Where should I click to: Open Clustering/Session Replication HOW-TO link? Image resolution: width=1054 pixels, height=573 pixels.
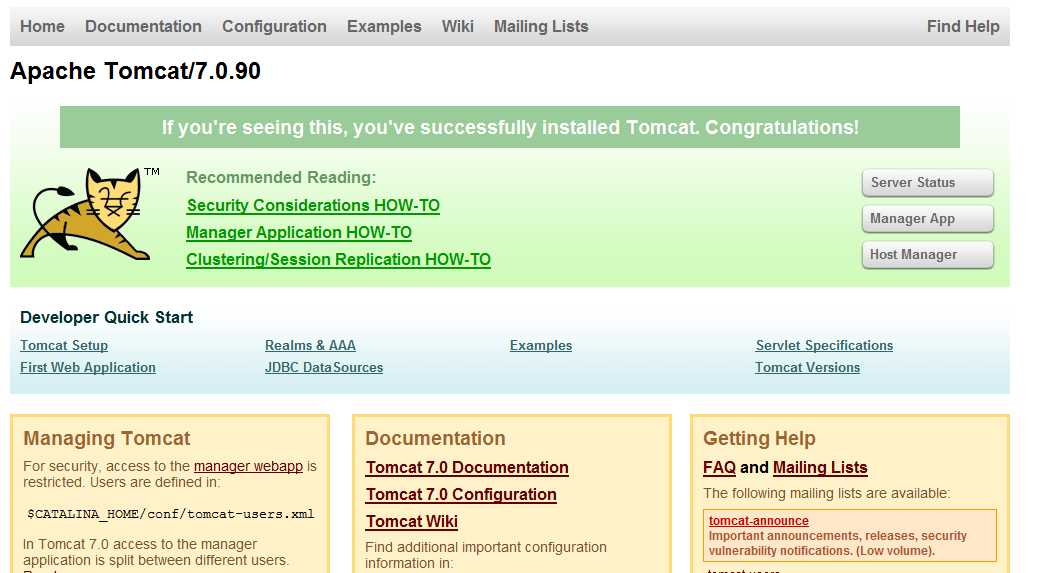click(x=339, y=259)
